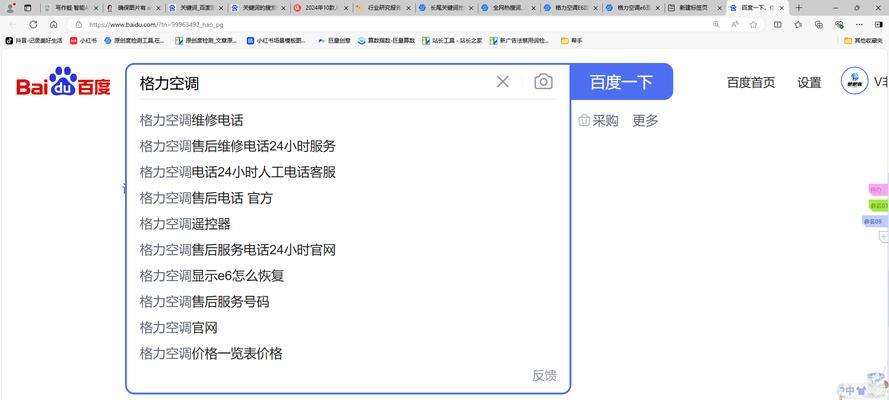
Task: Open the tab actions menu icon
Action: [28, 8]
